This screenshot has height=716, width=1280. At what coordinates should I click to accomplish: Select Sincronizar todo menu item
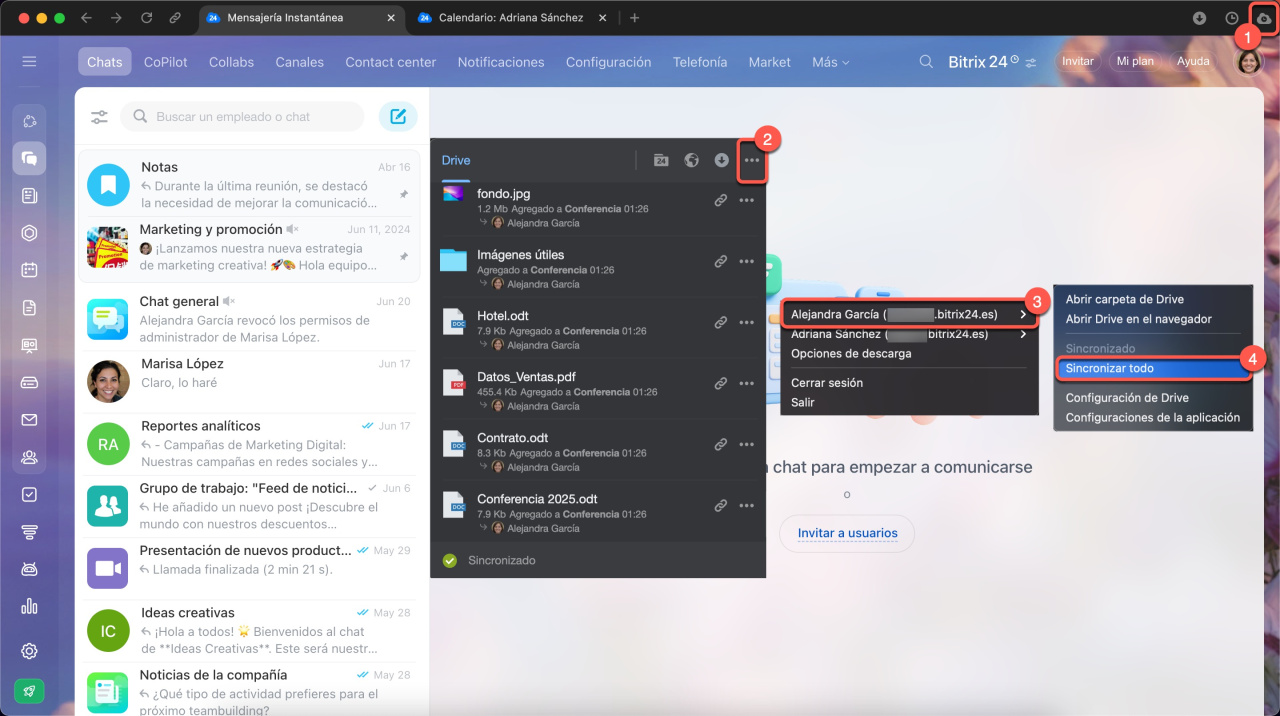[1153, 368]
